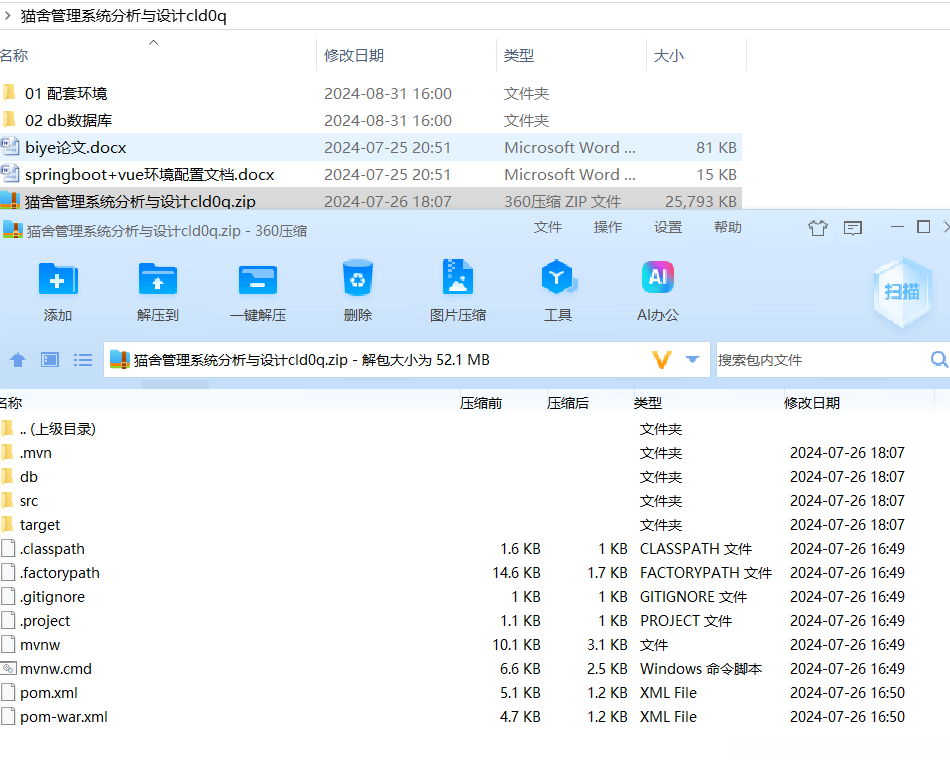
Task: Sort Explorer files by 类型 header
Action: click(519, 56)
